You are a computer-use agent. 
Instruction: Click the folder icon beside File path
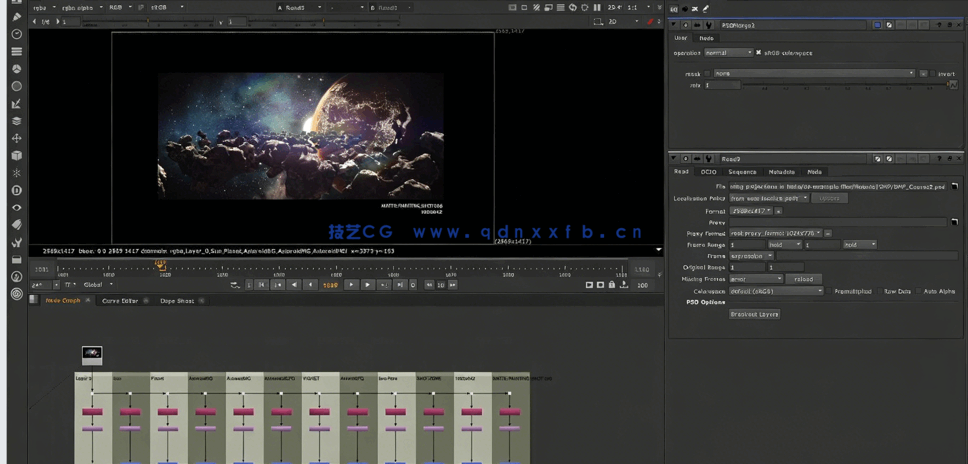pyautogui.click(x=954, y=186)
